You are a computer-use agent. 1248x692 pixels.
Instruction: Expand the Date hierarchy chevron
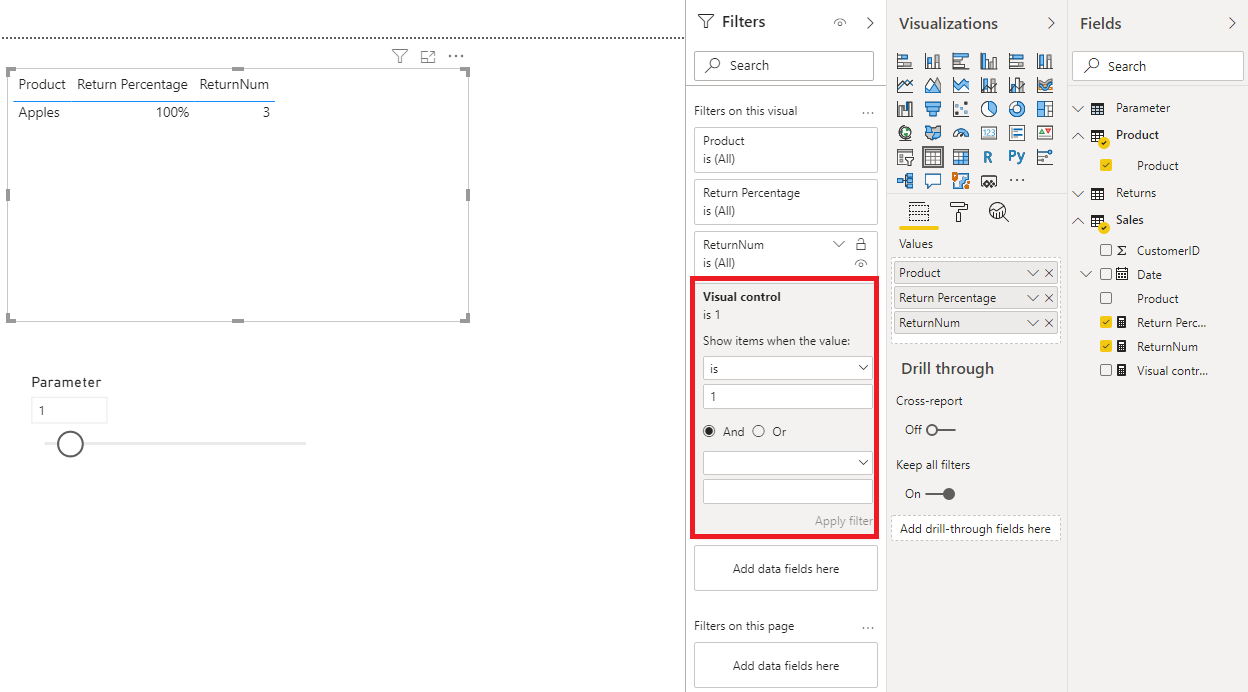pos(1087,274)
